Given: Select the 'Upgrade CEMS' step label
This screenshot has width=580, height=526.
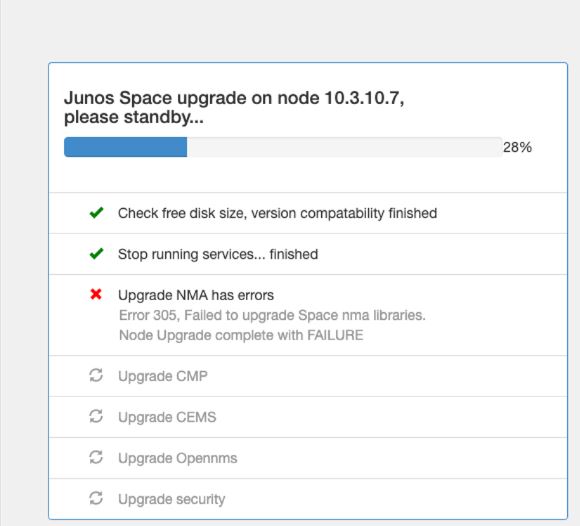Looking at the screenshot, I should (167, 417).
